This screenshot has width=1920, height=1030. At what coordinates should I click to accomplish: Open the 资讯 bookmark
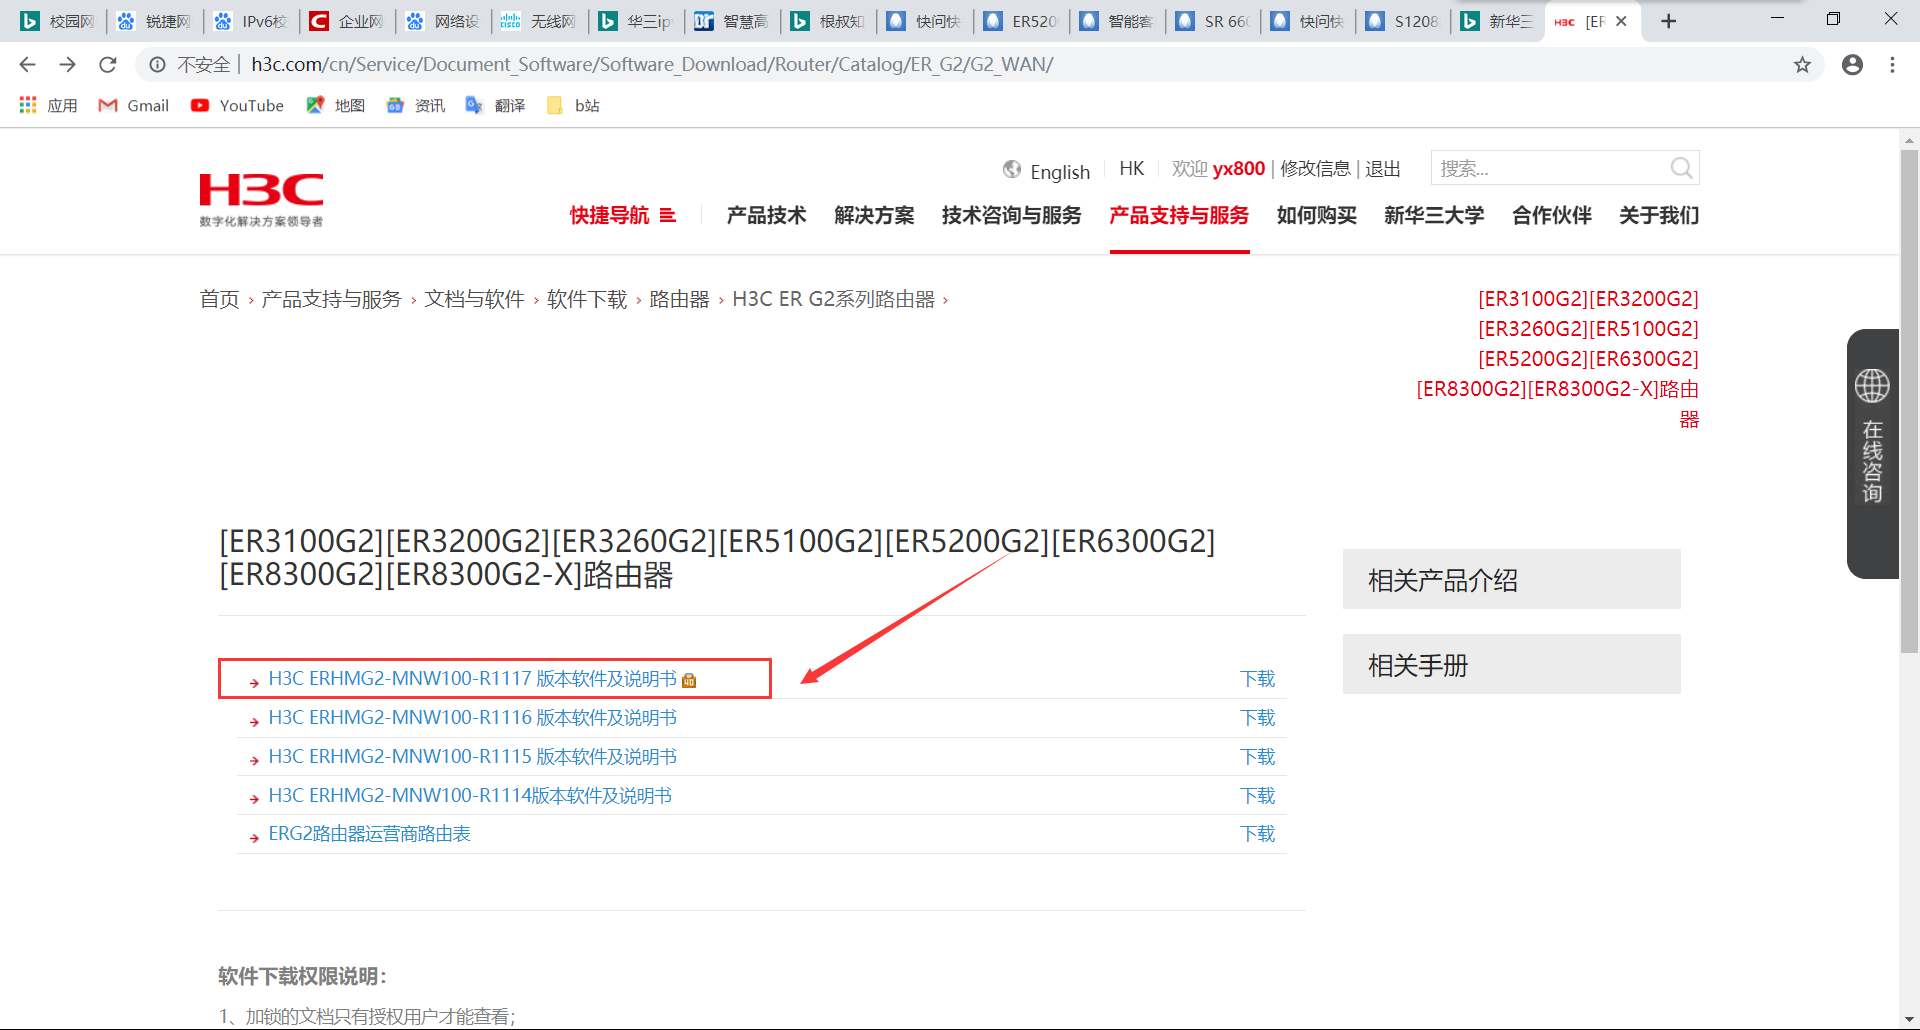tap(416, 105)
